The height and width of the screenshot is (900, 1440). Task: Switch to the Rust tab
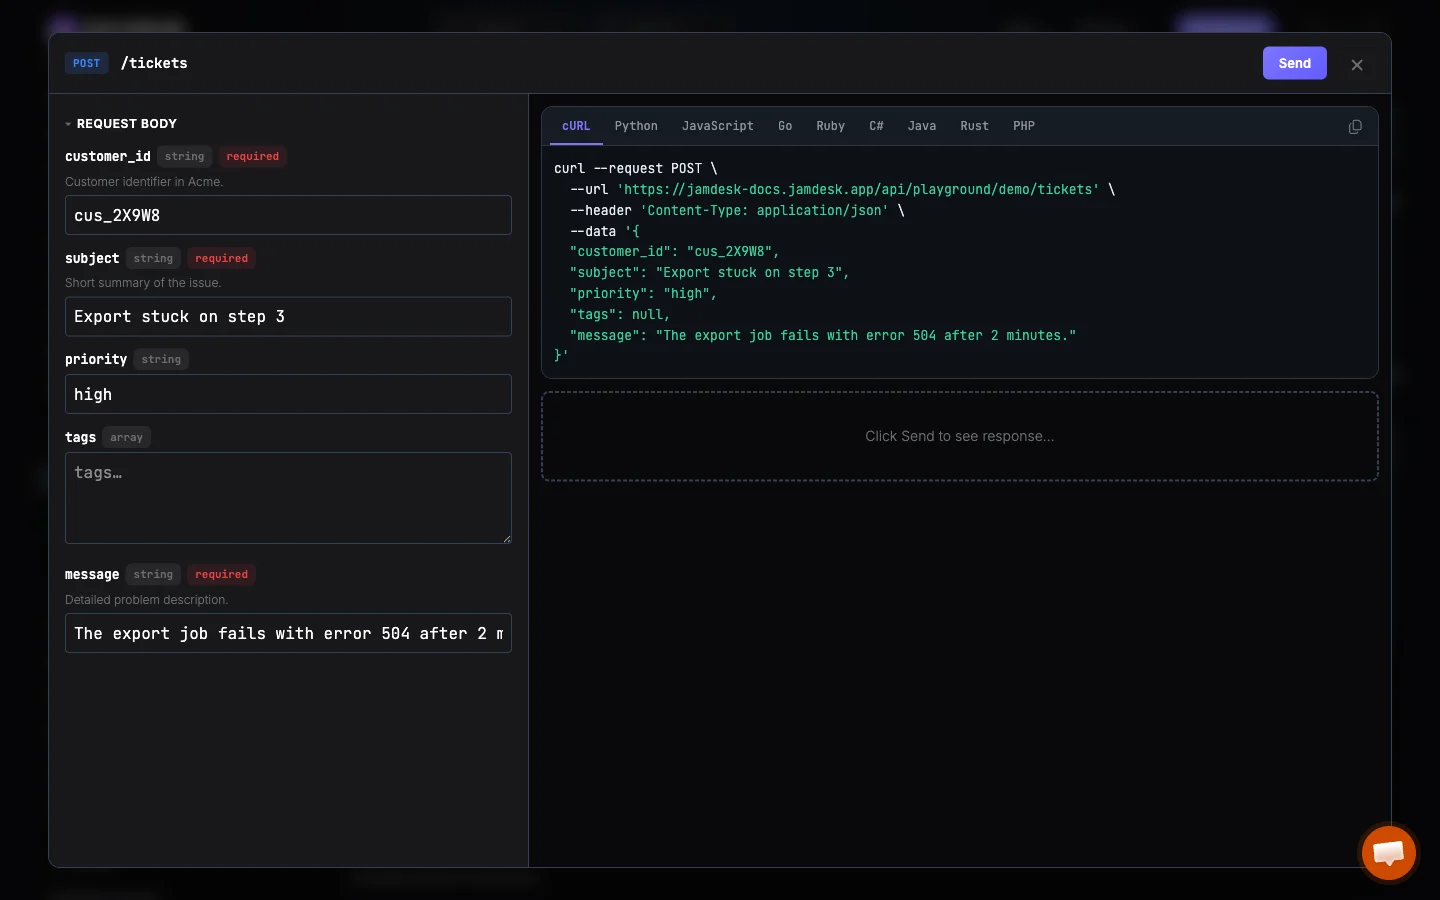click(x=974, y=126)
